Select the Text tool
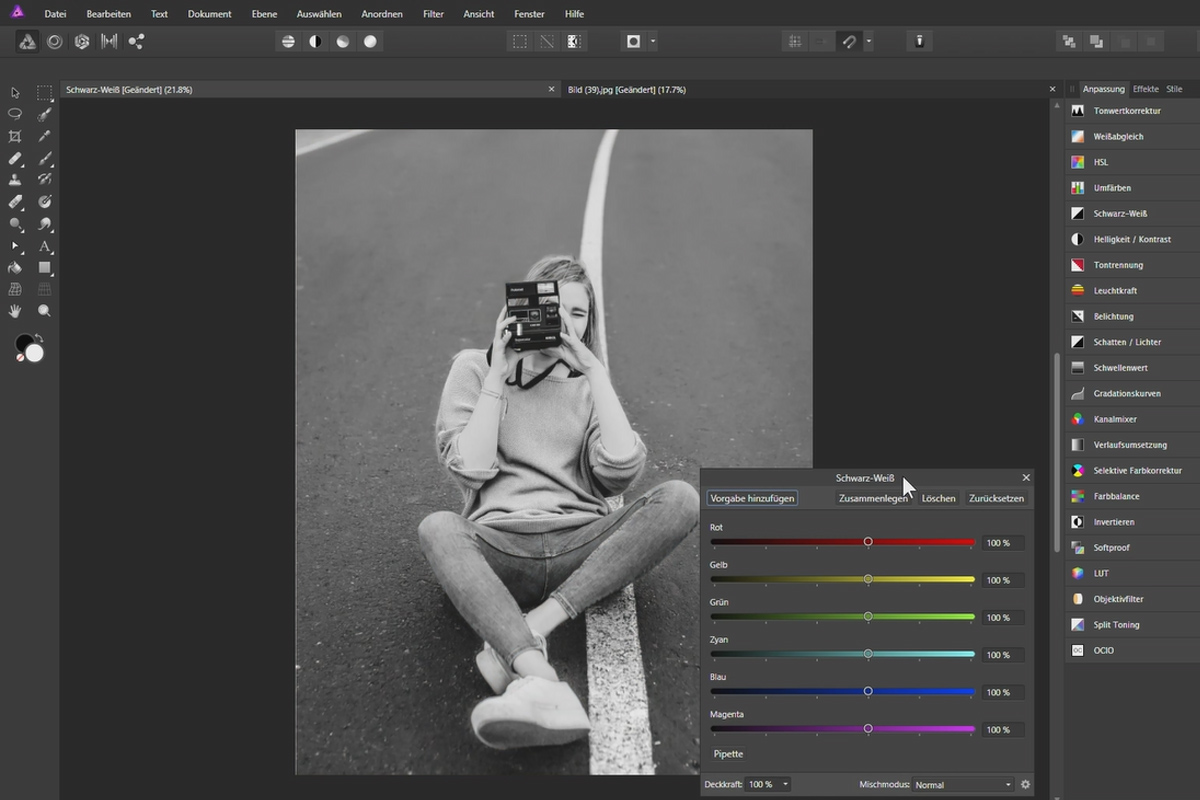 tap(44, 247)
